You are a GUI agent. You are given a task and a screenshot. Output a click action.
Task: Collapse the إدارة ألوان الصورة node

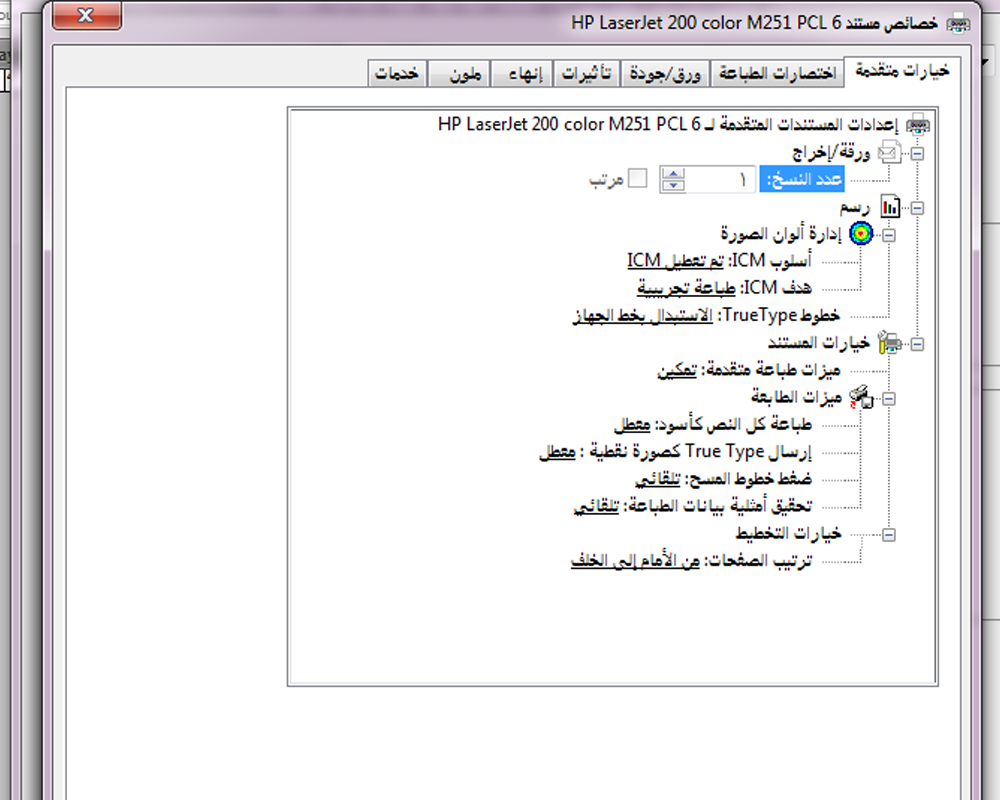(889, 235)
